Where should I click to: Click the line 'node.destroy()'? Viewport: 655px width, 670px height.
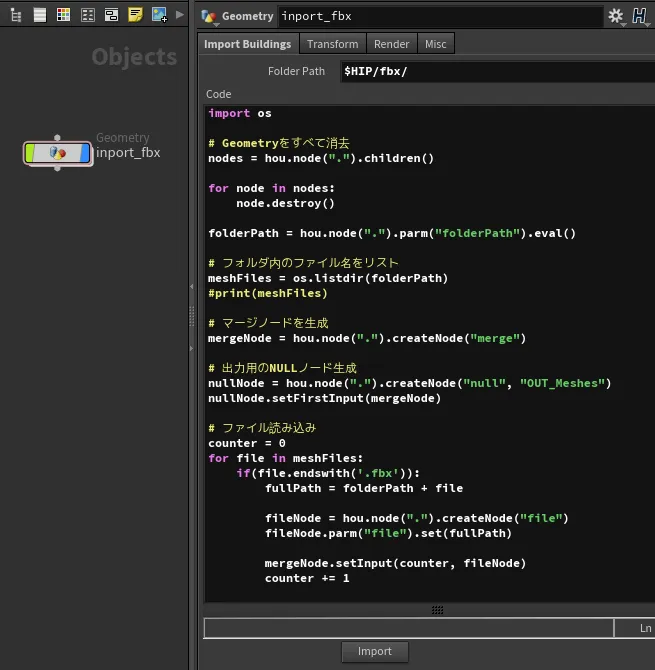pyautogui.click(x=285, y=203)
